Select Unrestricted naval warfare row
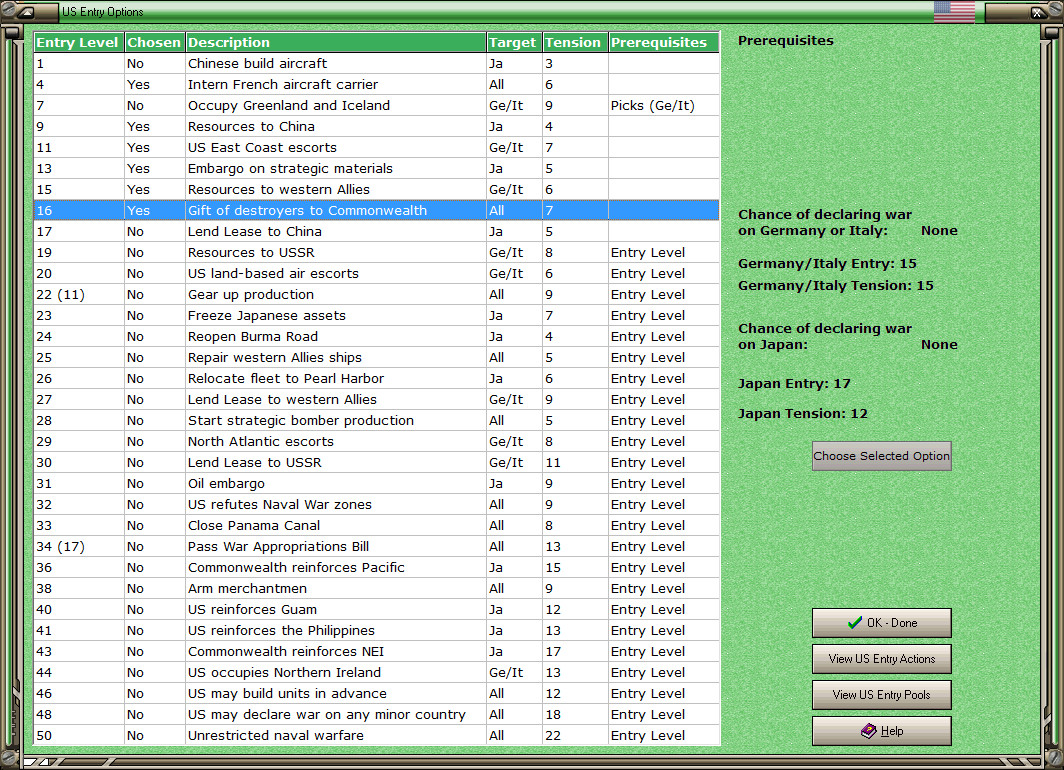1064x770 pixels. tap(377, 735)
